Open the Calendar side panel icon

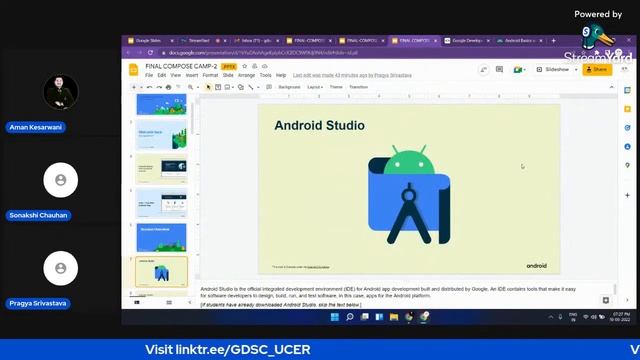point(627,90)
